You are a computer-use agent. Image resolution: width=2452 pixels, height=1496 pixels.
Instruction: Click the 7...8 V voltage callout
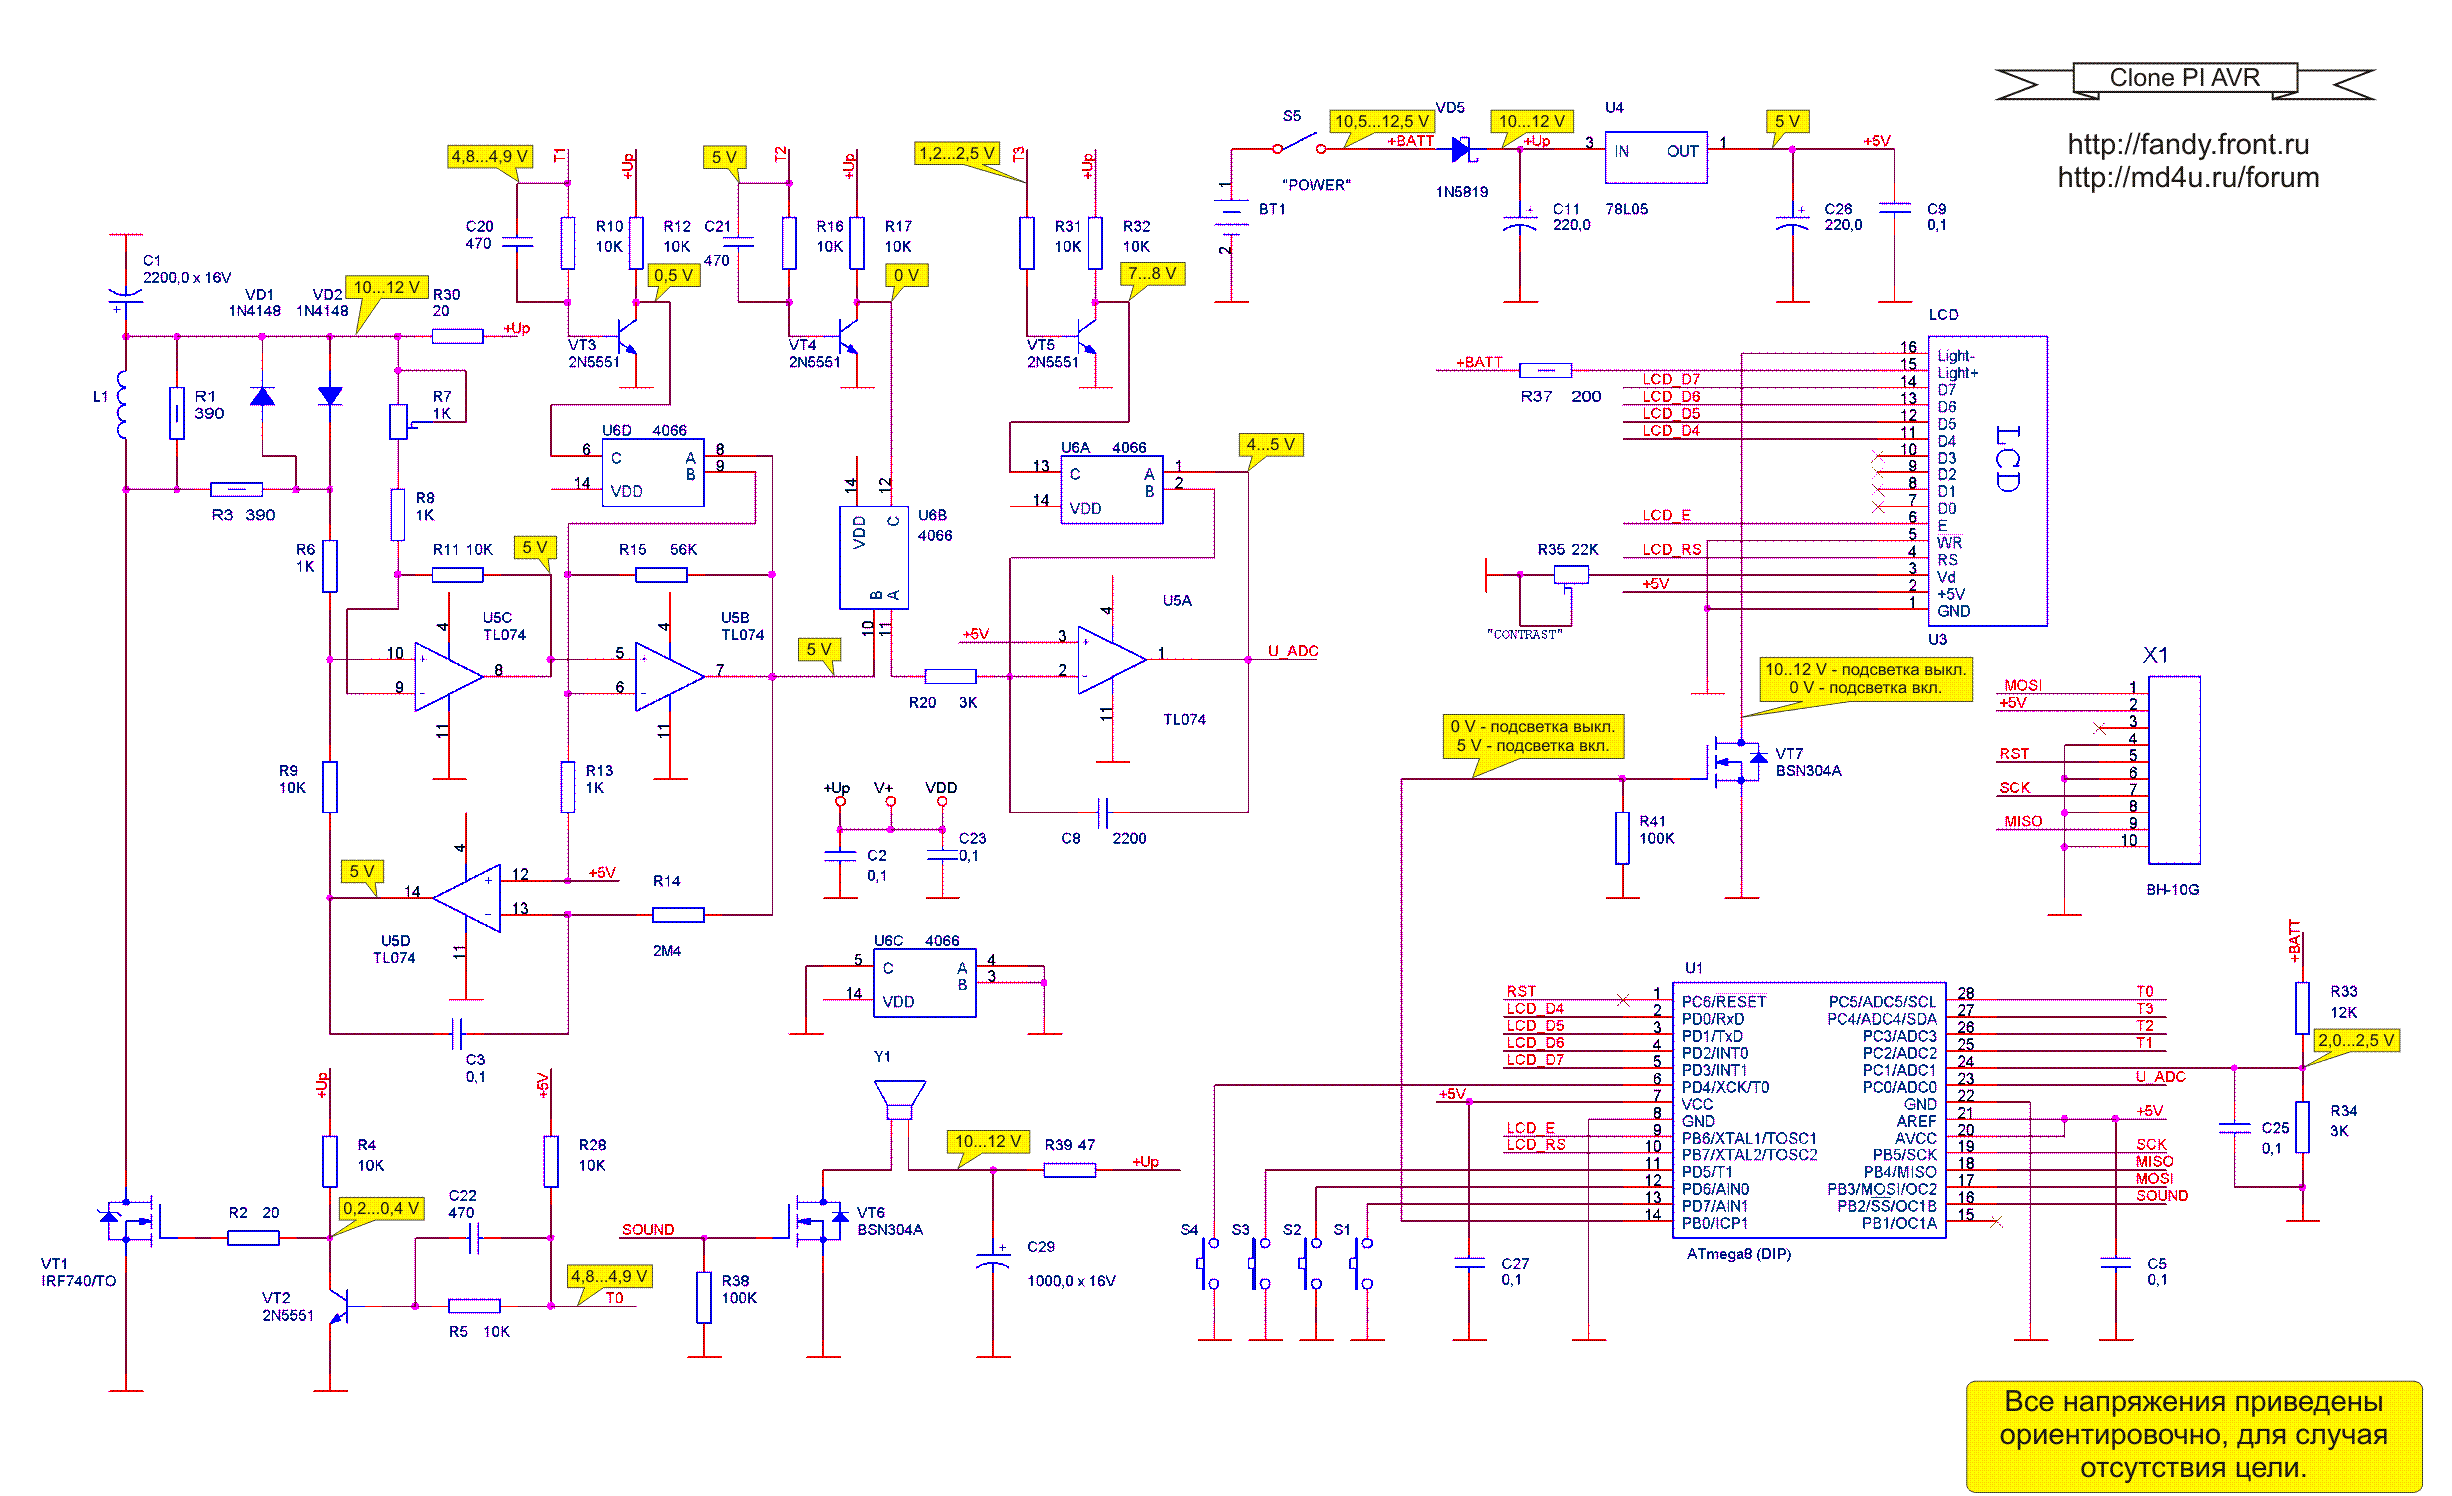click(1151, 273)
